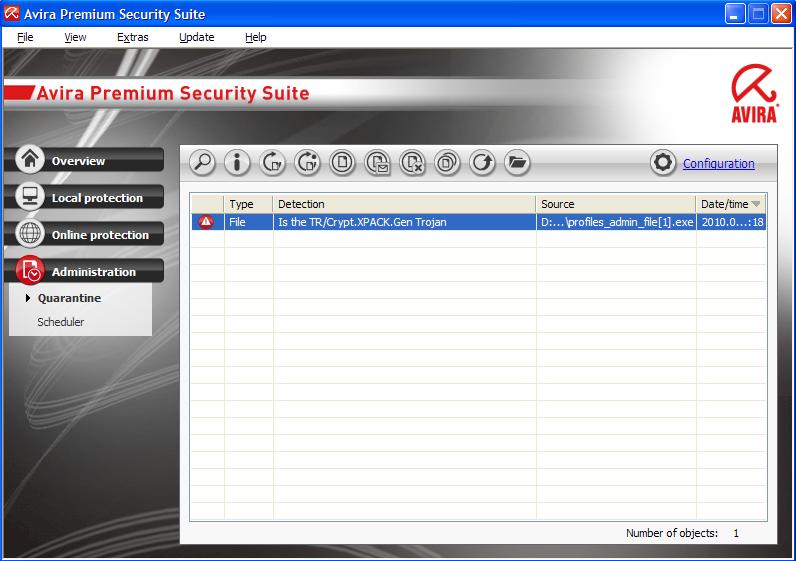Rescan the object with the magnifier icon
796x561 pixels.
[202, 163]
